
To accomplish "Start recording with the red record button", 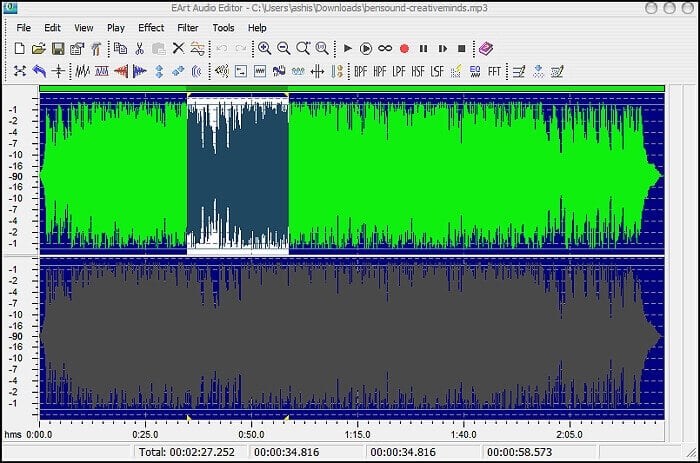I will pyautogui.click(x=404, y=48).
